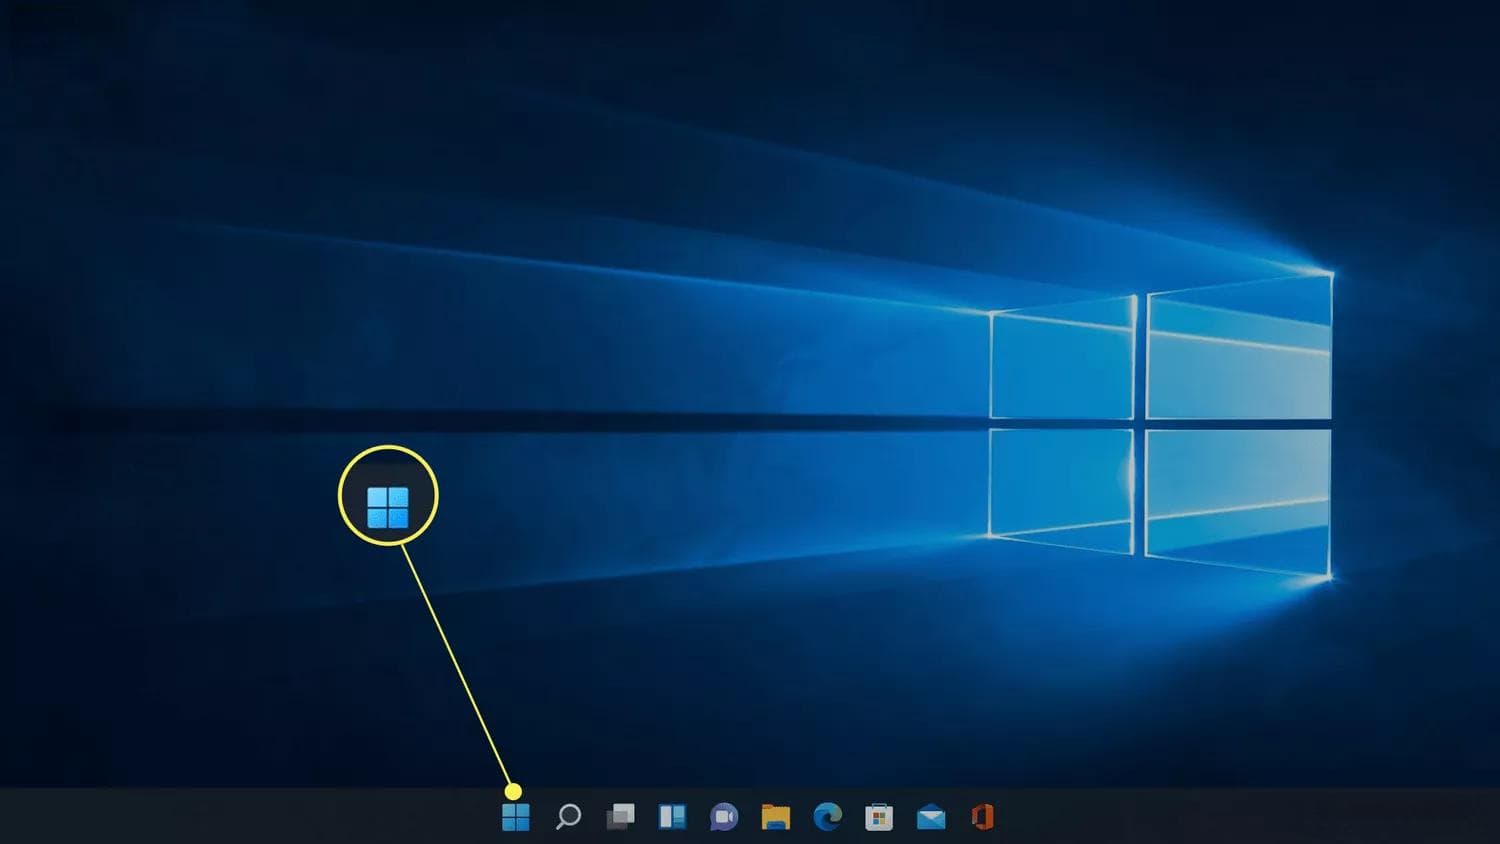Open the Mail app icon

point(931,817)
